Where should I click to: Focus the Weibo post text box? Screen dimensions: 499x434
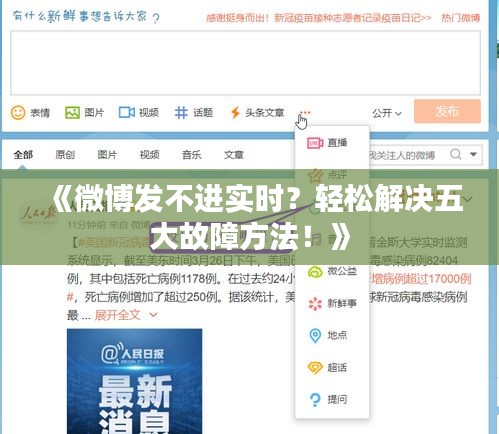click(x=245, y=63)
